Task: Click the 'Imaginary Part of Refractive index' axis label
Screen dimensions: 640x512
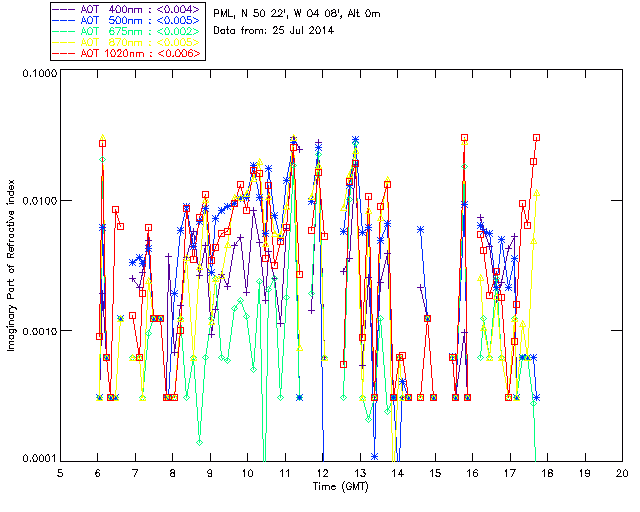Action: [11, 265]
